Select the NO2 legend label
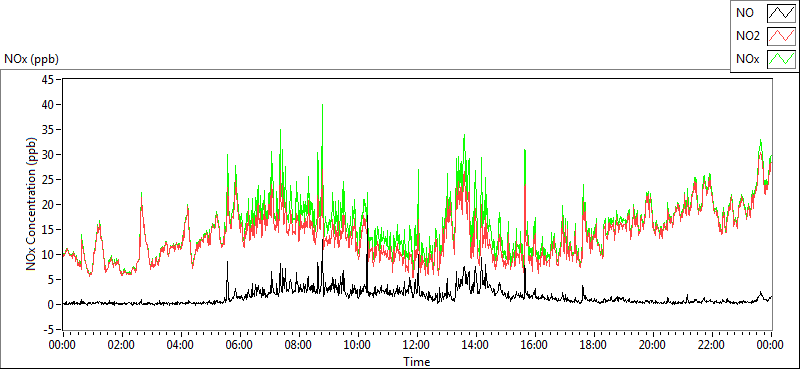 coord(748,36)
